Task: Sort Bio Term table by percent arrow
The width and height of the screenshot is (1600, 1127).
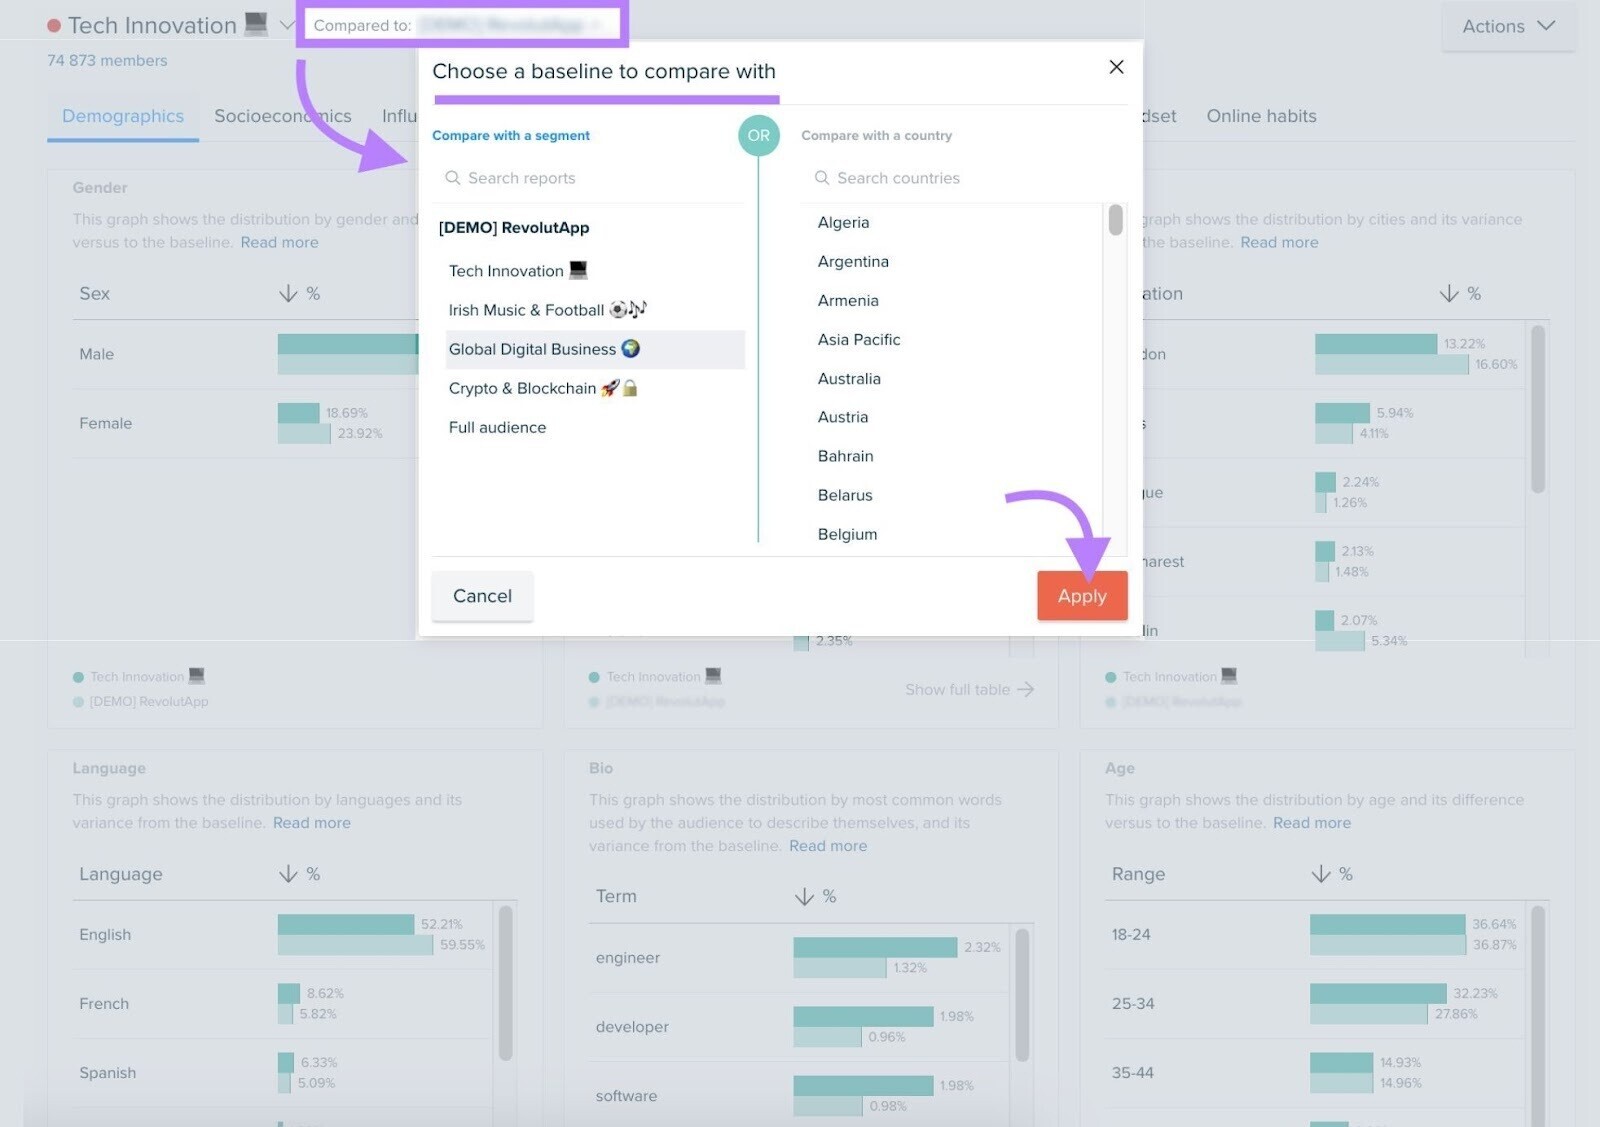Action: click(804, 897)
